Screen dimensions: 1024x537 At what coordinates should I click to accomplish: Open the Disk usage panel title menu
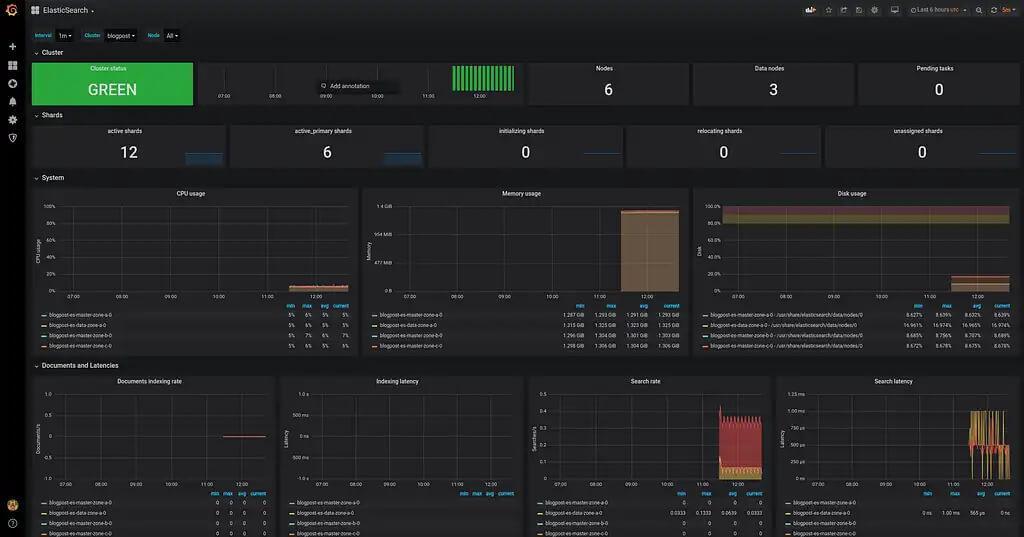[852, 193]
